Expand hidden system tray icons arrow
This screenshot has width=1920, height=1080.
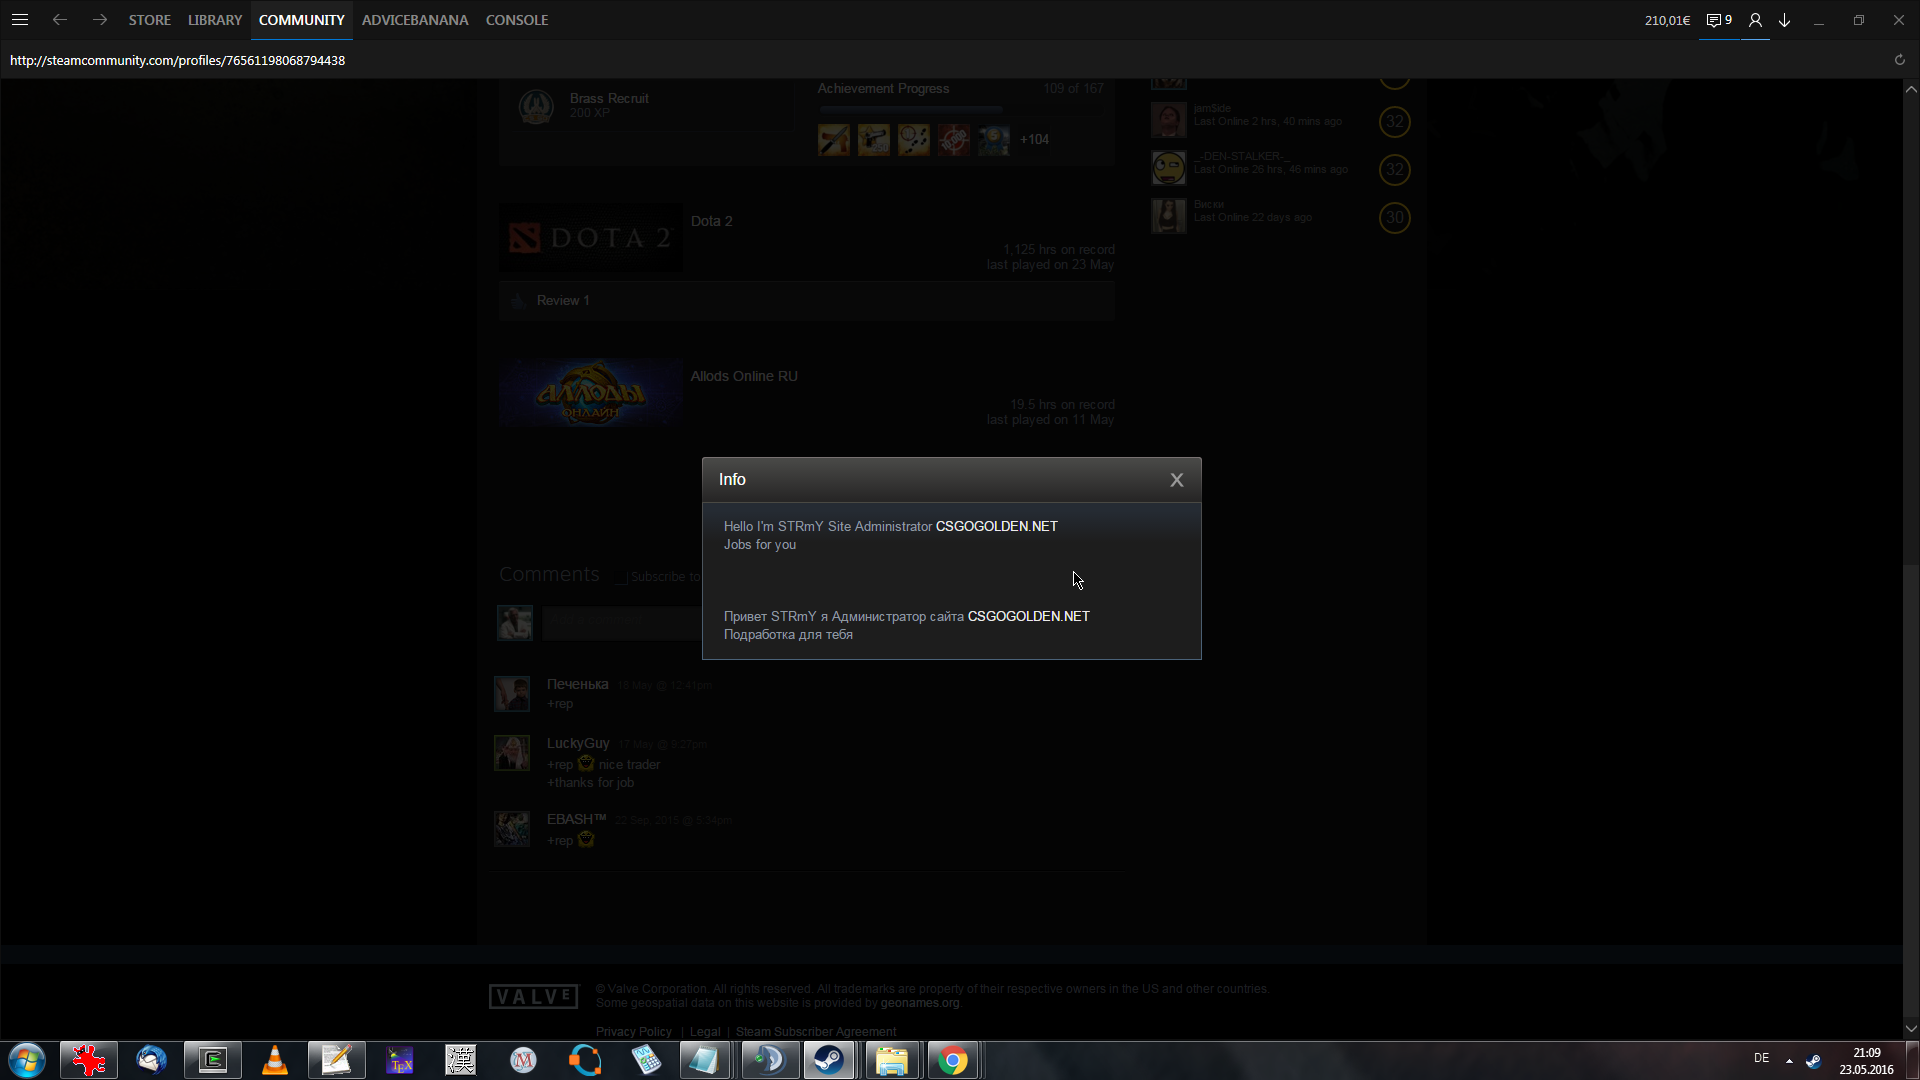[x=1789, y=1060]
